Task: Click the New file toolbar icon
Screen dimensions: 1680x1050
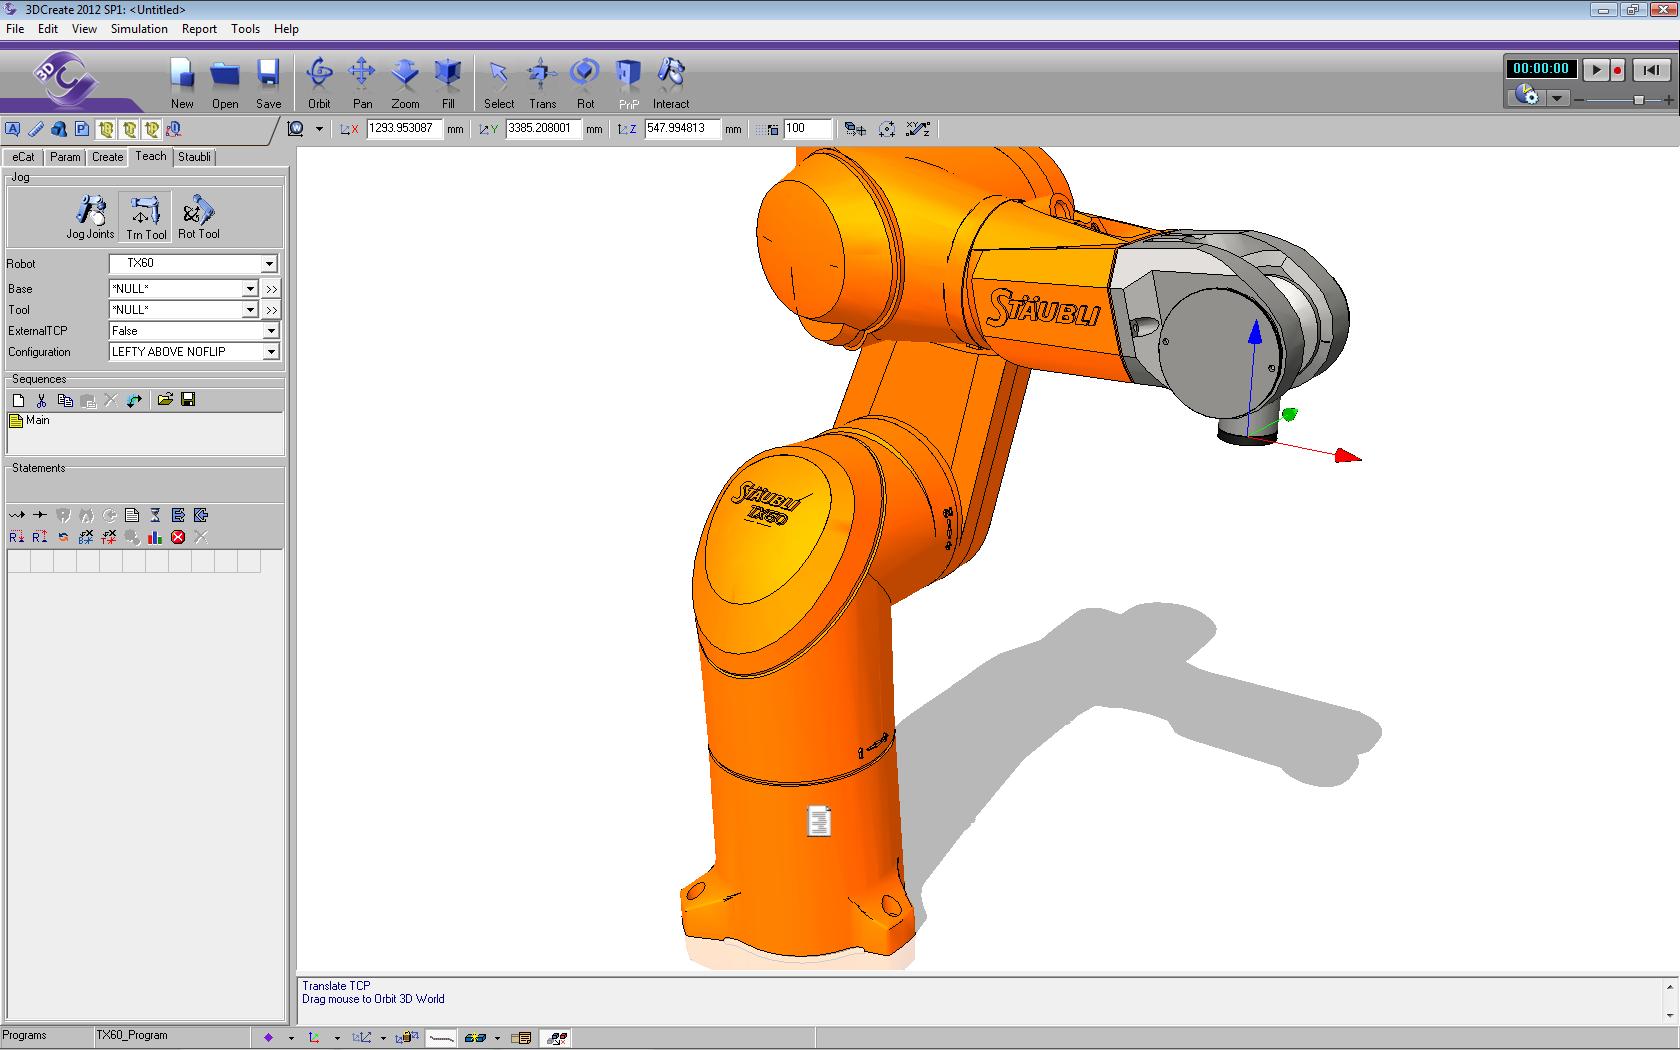Action: coord(182,82)
